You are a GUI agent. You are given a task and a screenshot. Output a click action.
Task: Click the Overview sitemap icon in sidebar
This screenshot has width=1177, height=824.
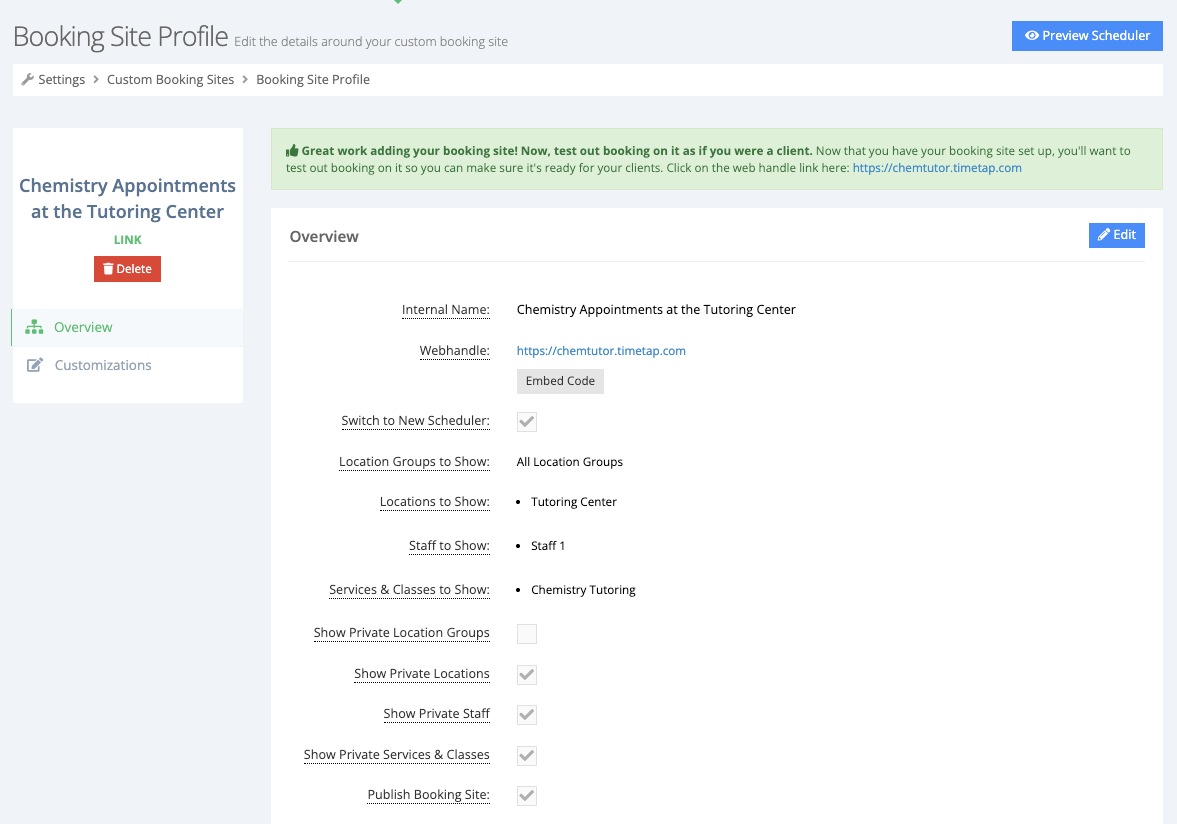coord(34,327)
